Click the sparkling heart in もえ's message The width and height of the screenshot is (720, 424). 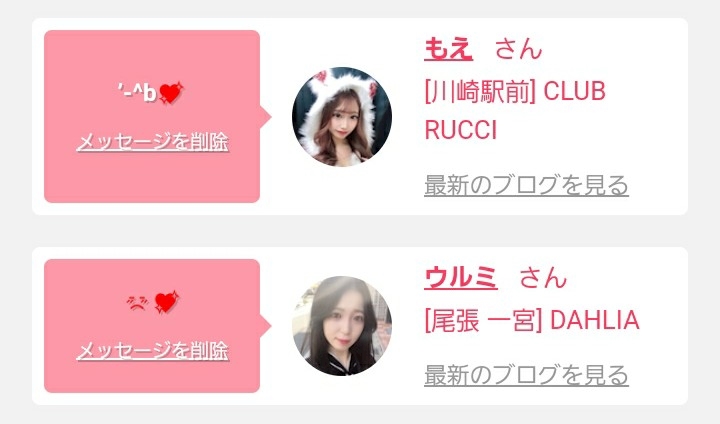[x=171, y=93]
